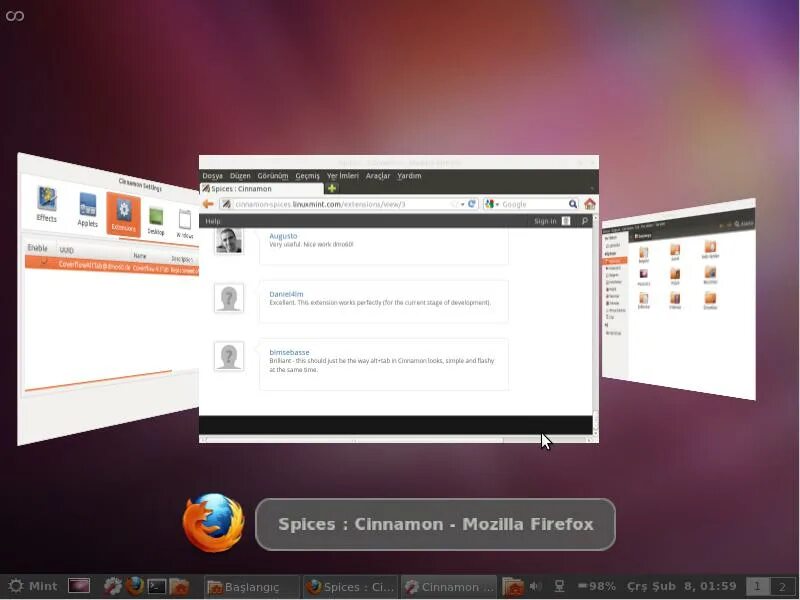Open the clock showing Çrş Şub 8, 01:59
Screen dimensions: 800x600
click(682, 586)
